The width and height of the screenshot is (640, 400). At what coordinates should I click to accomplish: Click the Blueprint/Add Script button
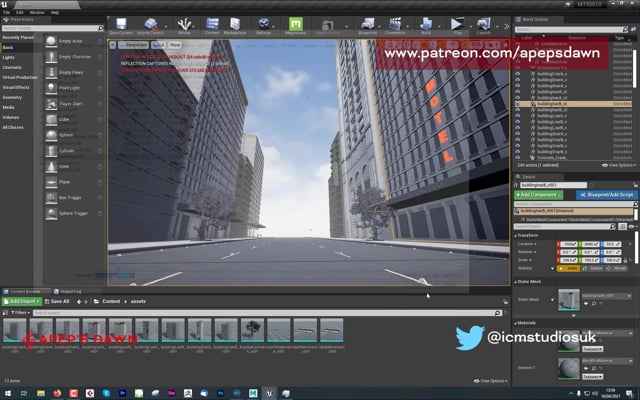(606, 195)
